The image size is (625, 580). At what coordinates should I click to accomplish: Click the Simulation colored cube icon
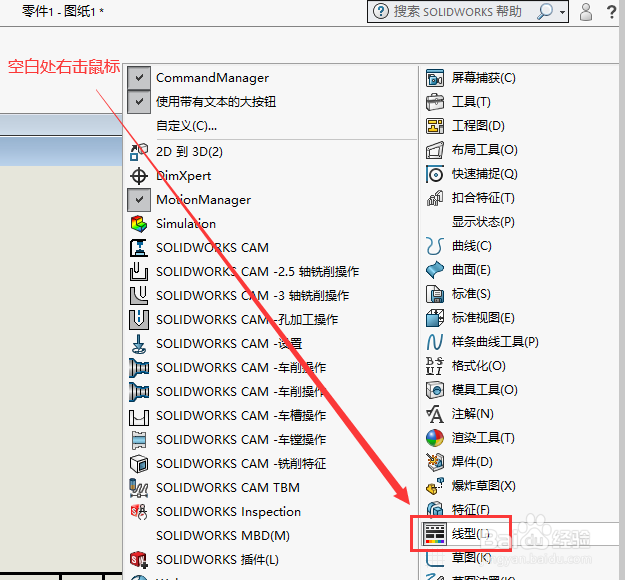tap(139, 224)
